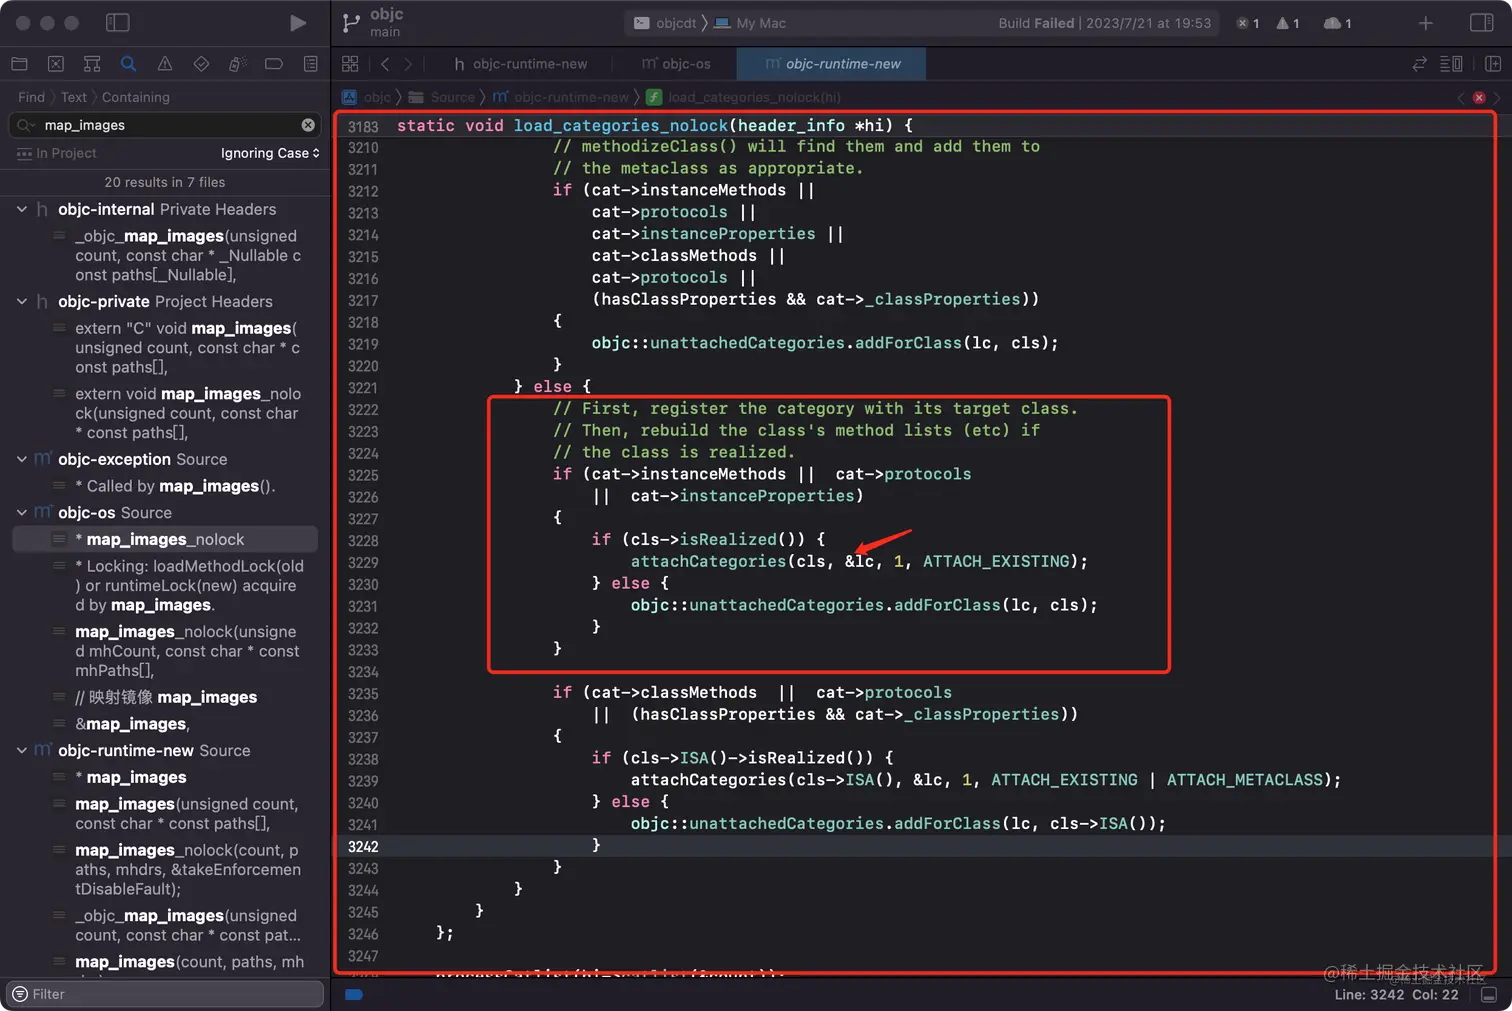Open the Test navigator
This screenshot has width=1512, height=1011.
click(201, 64)
